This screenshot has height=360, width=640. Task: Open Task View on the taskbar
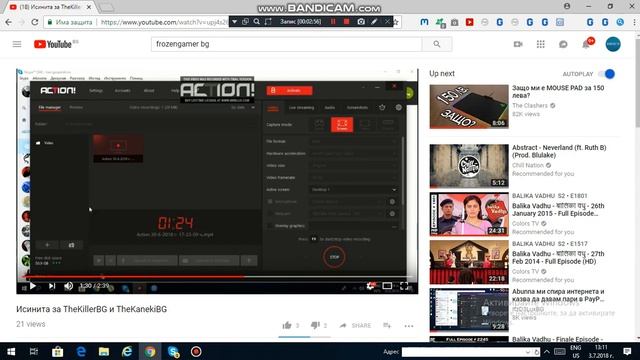pyautogui.click(x=34, y=351)
